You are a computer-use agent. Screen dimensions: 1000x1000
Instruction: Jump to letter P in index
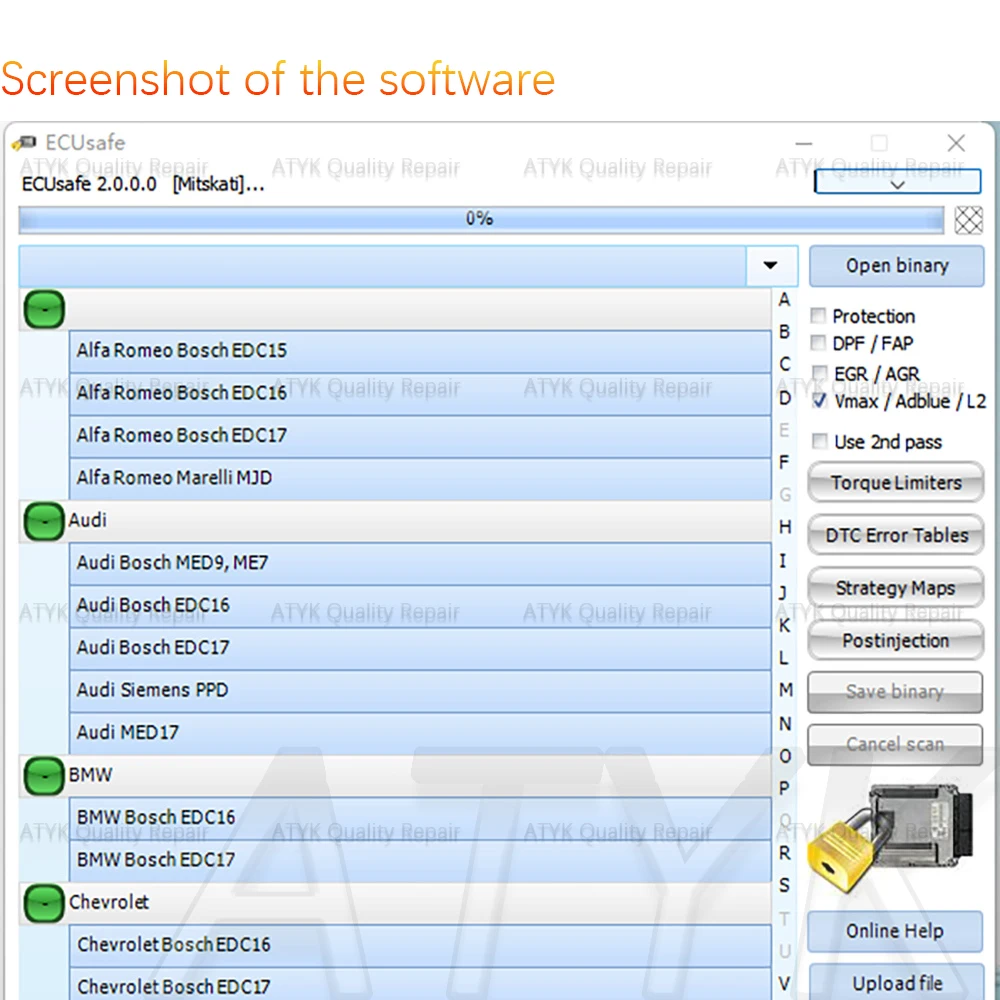tap(785, 789)
